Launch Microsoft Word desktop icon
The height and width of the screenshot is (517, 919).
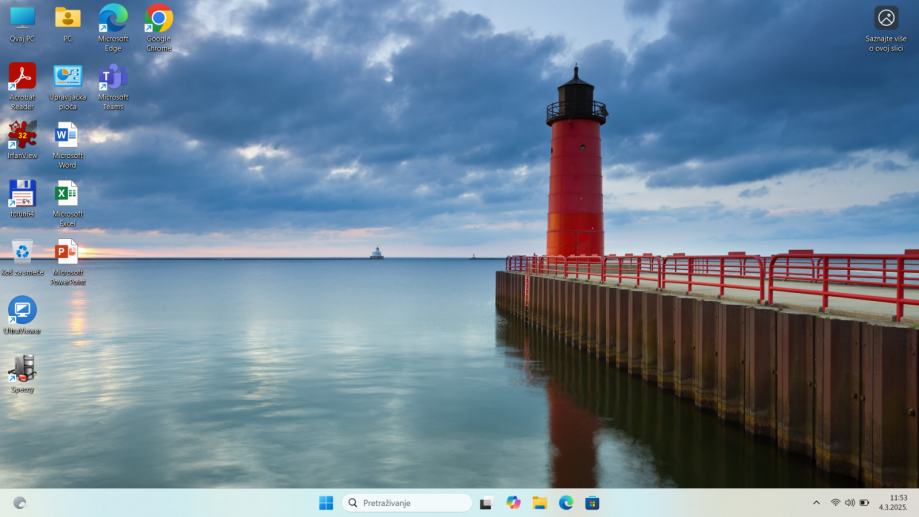tap(68, 145)
